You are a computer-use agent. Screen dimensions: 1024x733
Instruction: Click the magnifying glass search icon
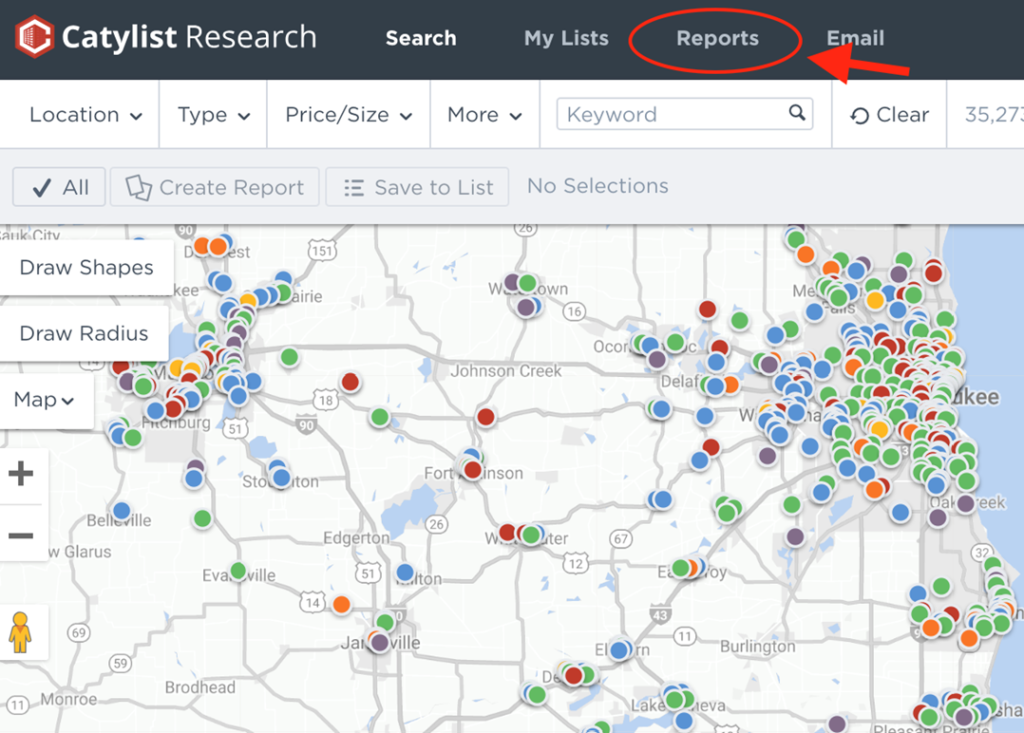(797, 113)
